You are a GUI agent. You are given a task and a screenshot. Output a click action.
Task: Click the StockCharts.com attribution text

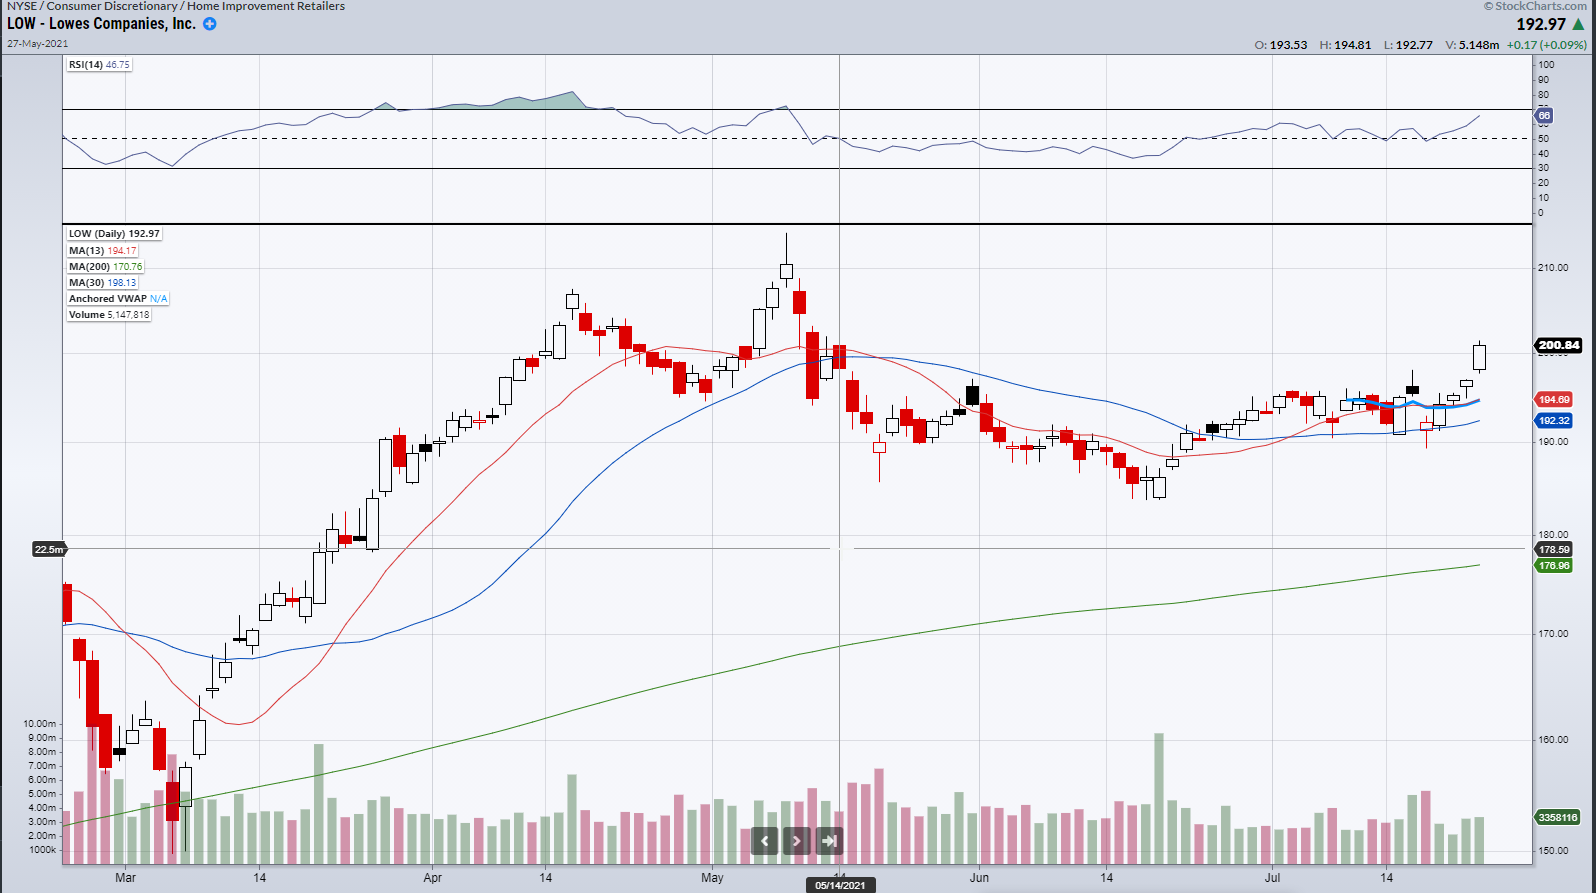(x=1535, y=6)
